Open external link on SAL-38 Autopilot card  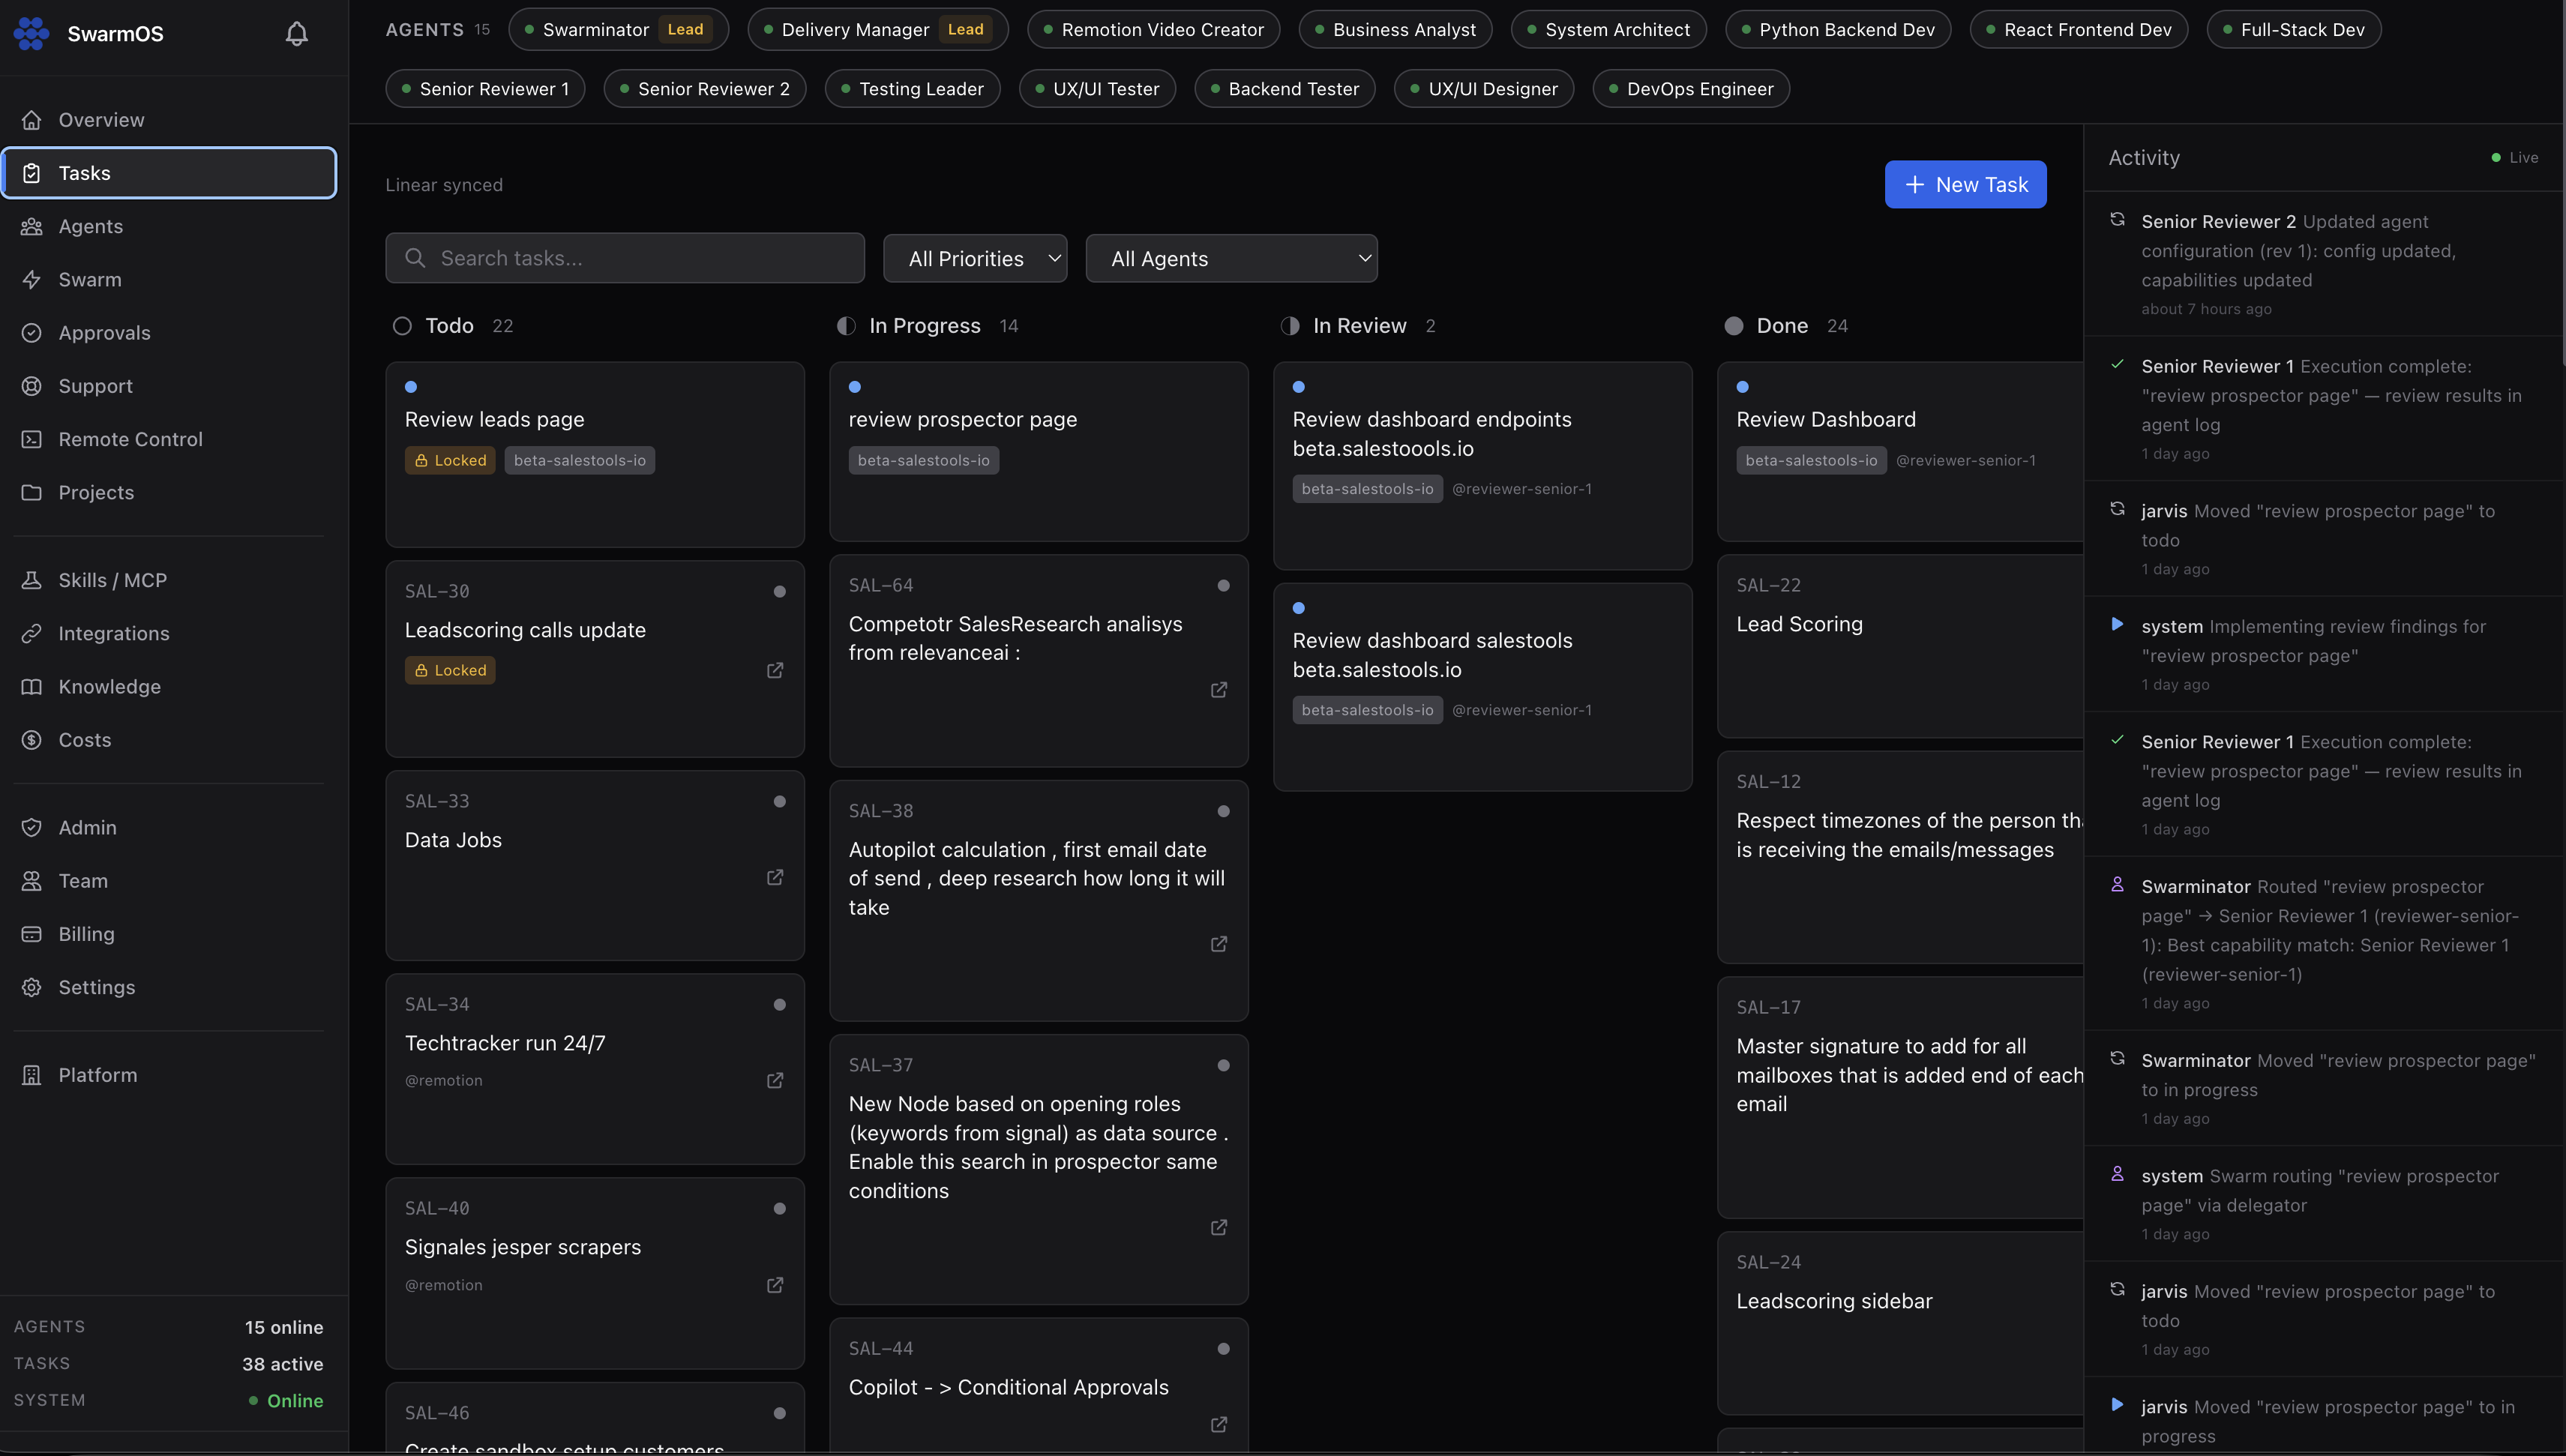click(x=1219, y=944)
